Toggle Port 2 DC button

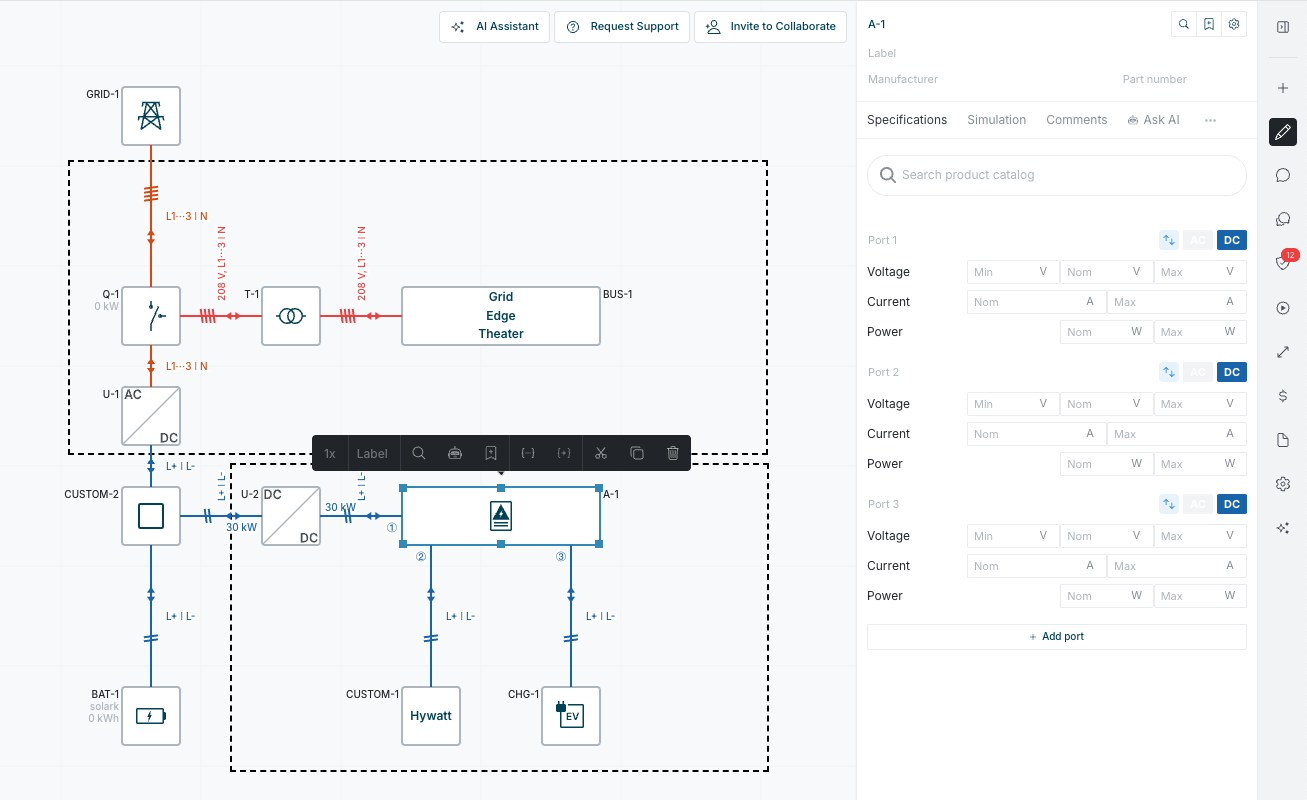point(1232,372)
